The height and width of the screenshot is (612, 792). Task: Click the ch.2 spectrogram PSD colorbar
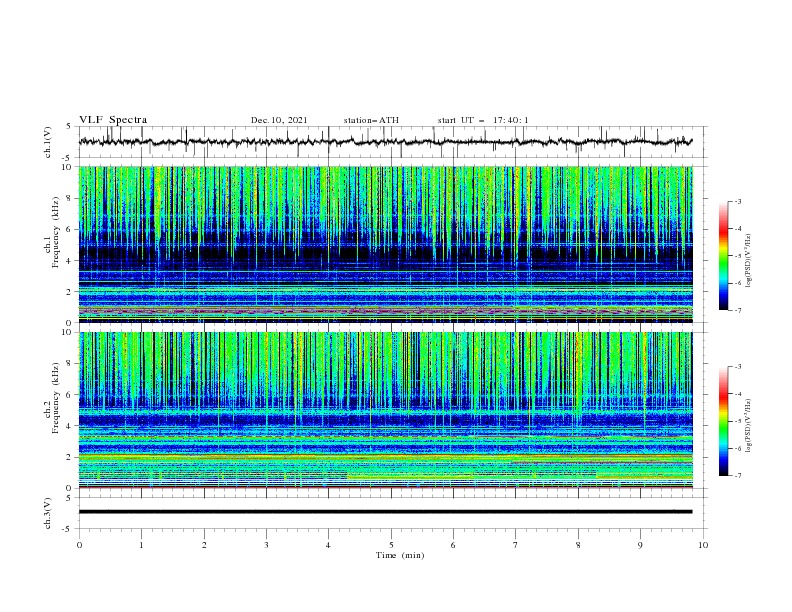pyautogui.click(x=723, y=421)
